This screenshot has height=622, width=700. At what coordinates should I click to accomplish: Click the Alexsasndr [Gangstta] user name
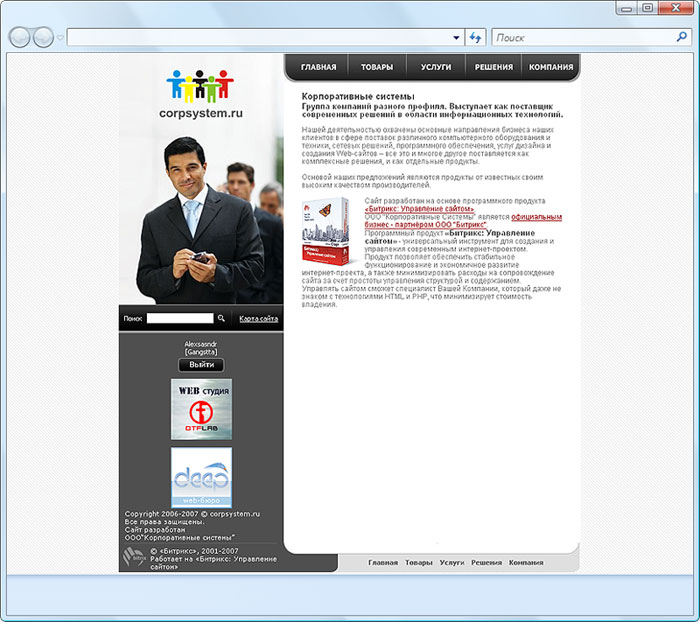pos(201,348)
